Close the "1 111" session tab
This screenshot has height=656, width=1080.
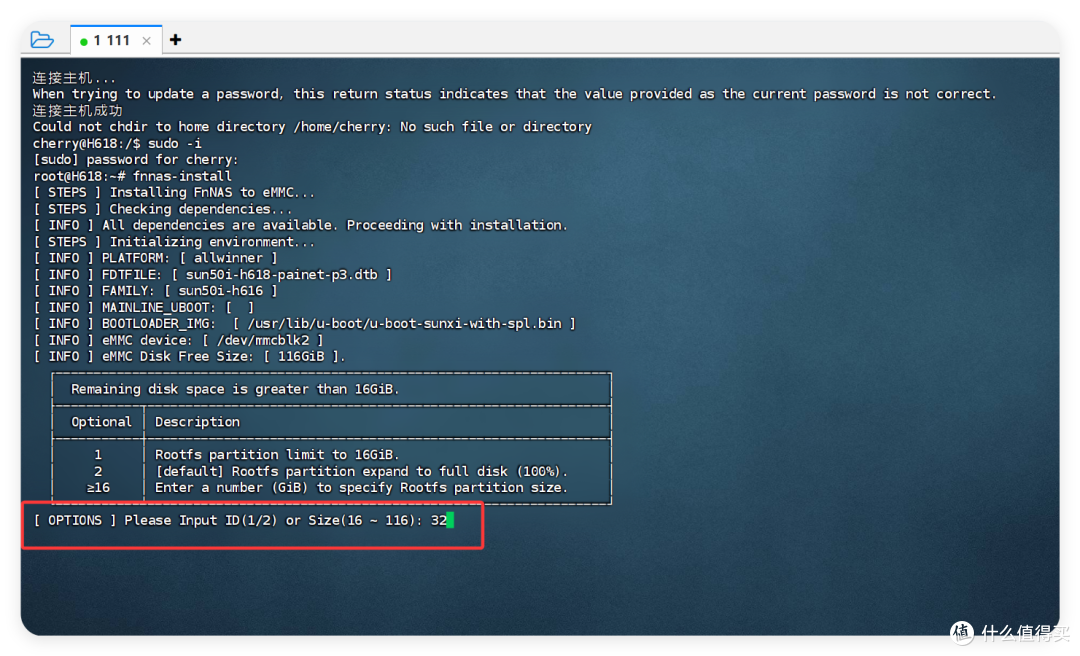[147, 41]
